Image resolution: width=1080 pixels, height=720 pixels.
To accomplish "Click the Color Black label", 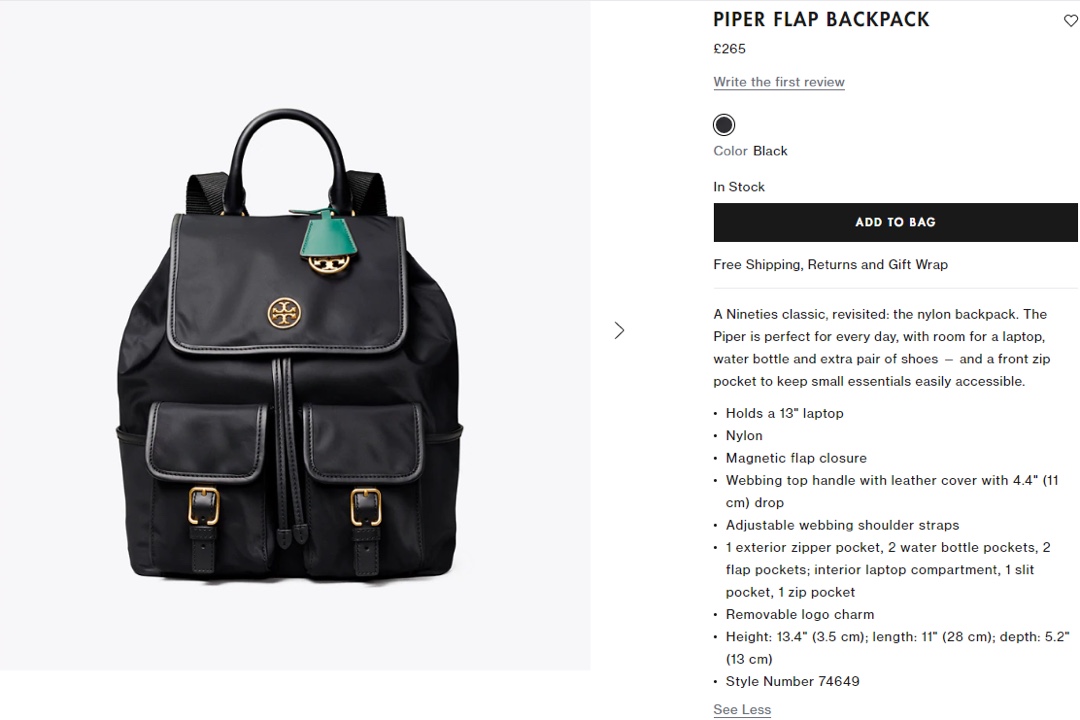I will click(750, 151).
